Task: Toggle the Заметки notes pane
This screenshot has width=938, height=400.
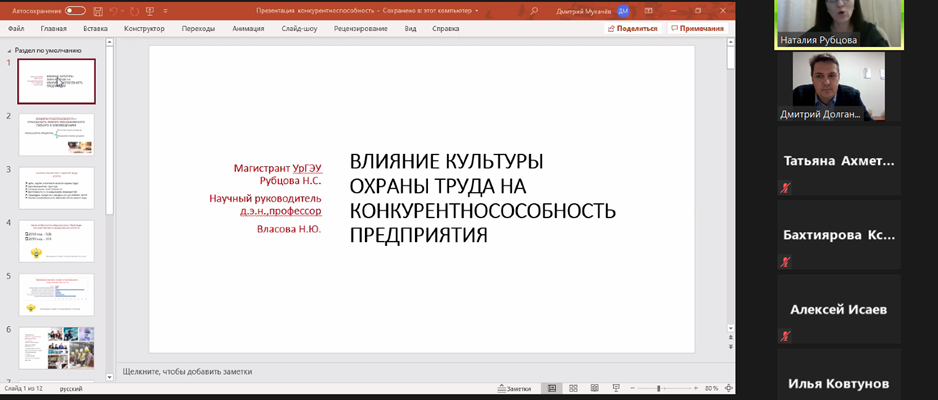Action: tap(514, 388)
